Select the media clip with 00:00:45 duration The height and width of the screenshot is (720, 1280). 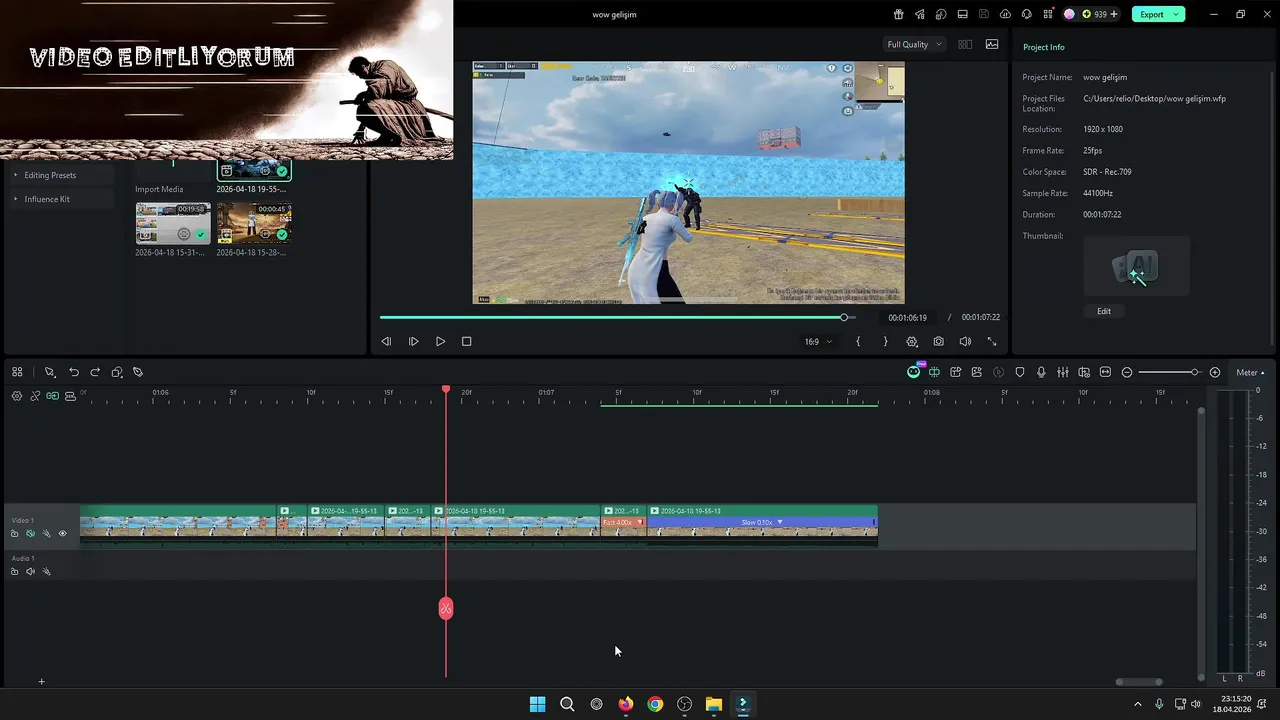coord(254,224)
